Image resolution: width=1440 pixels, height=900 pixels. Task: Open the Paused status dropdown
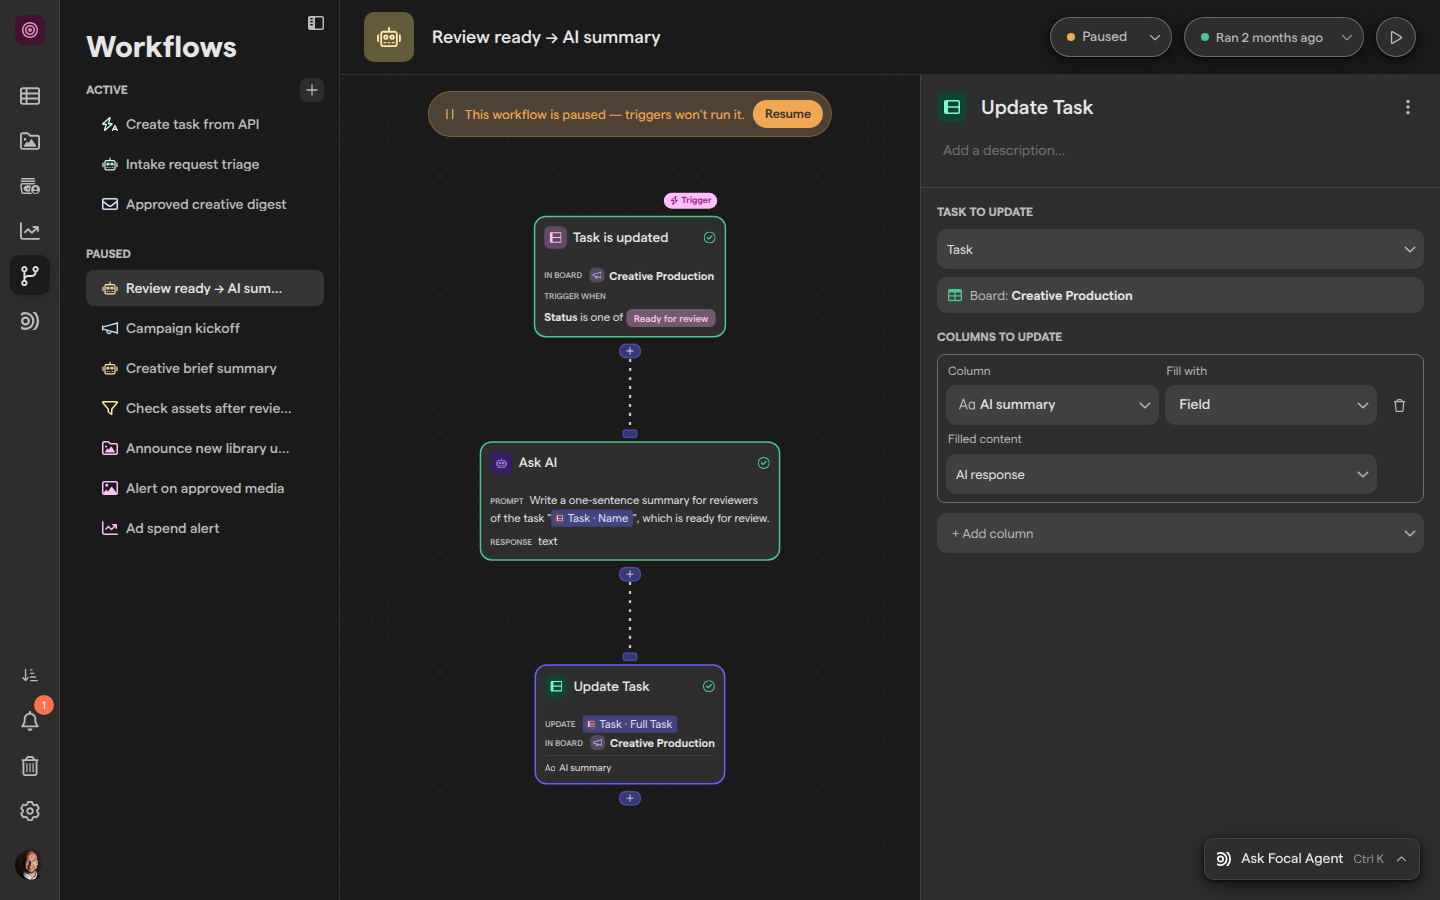point(1111,37)
